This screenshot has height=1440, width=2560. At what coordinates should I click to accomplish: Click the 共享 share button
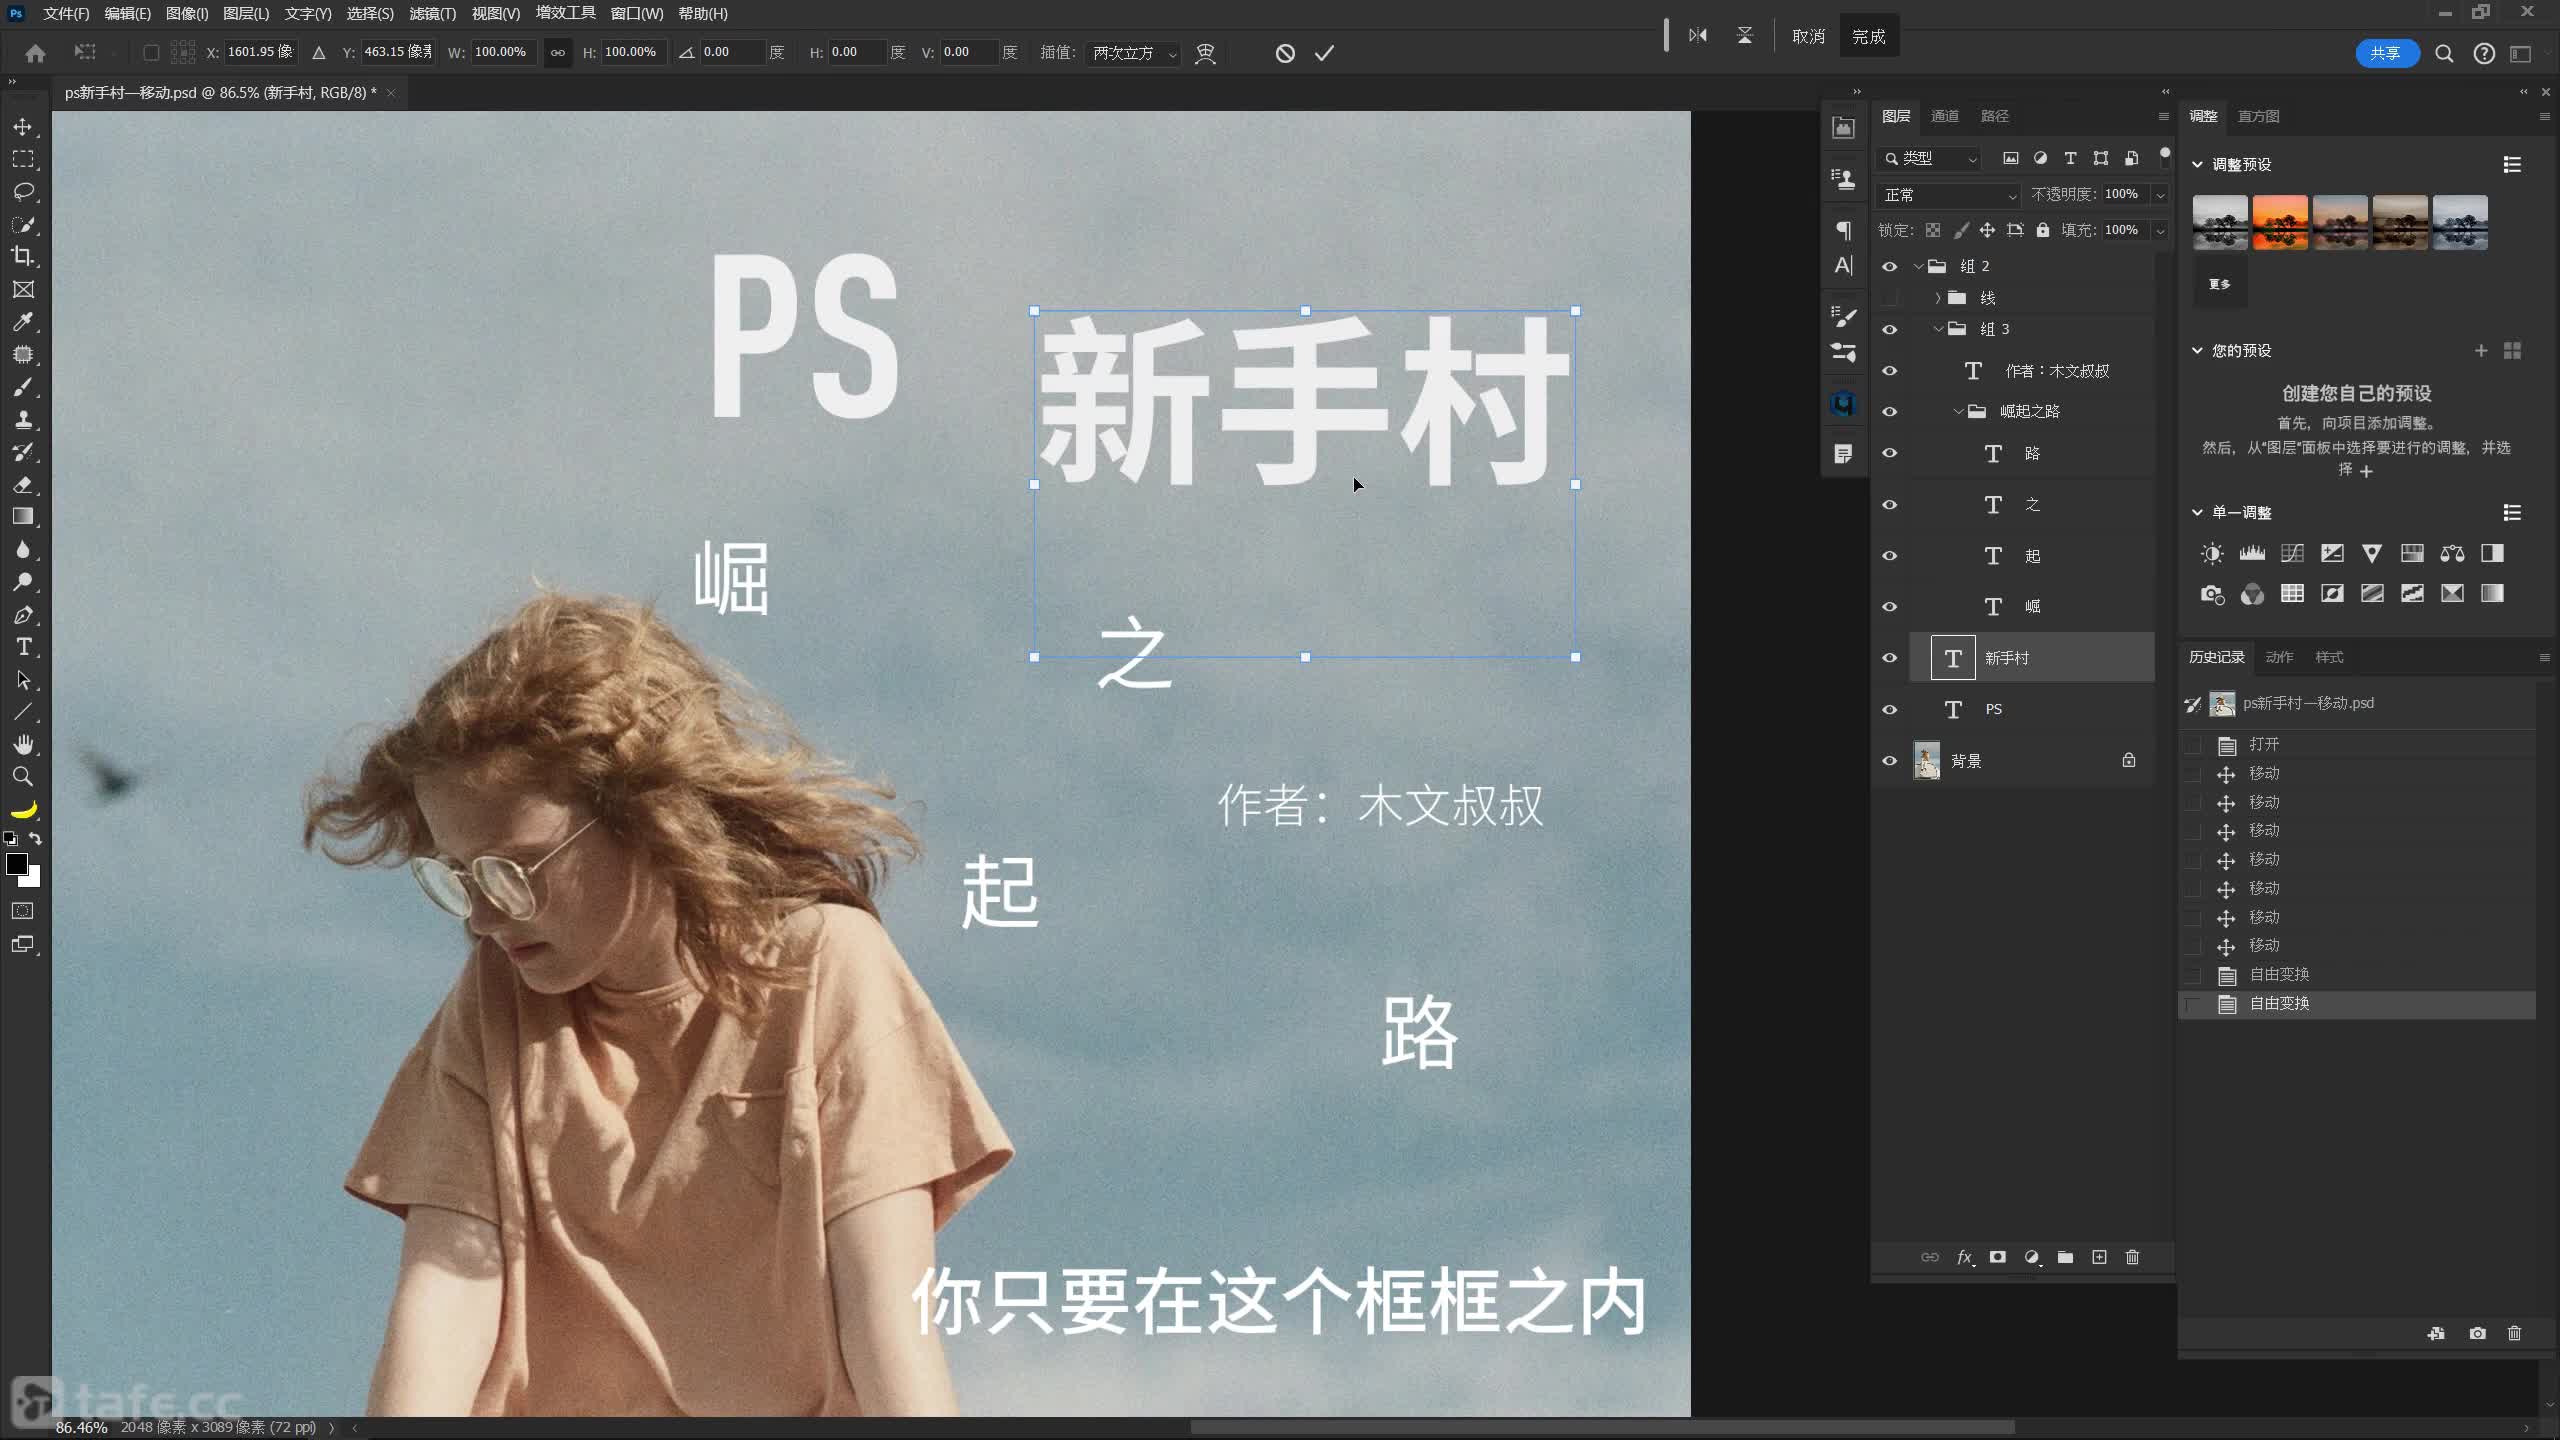2386,53
